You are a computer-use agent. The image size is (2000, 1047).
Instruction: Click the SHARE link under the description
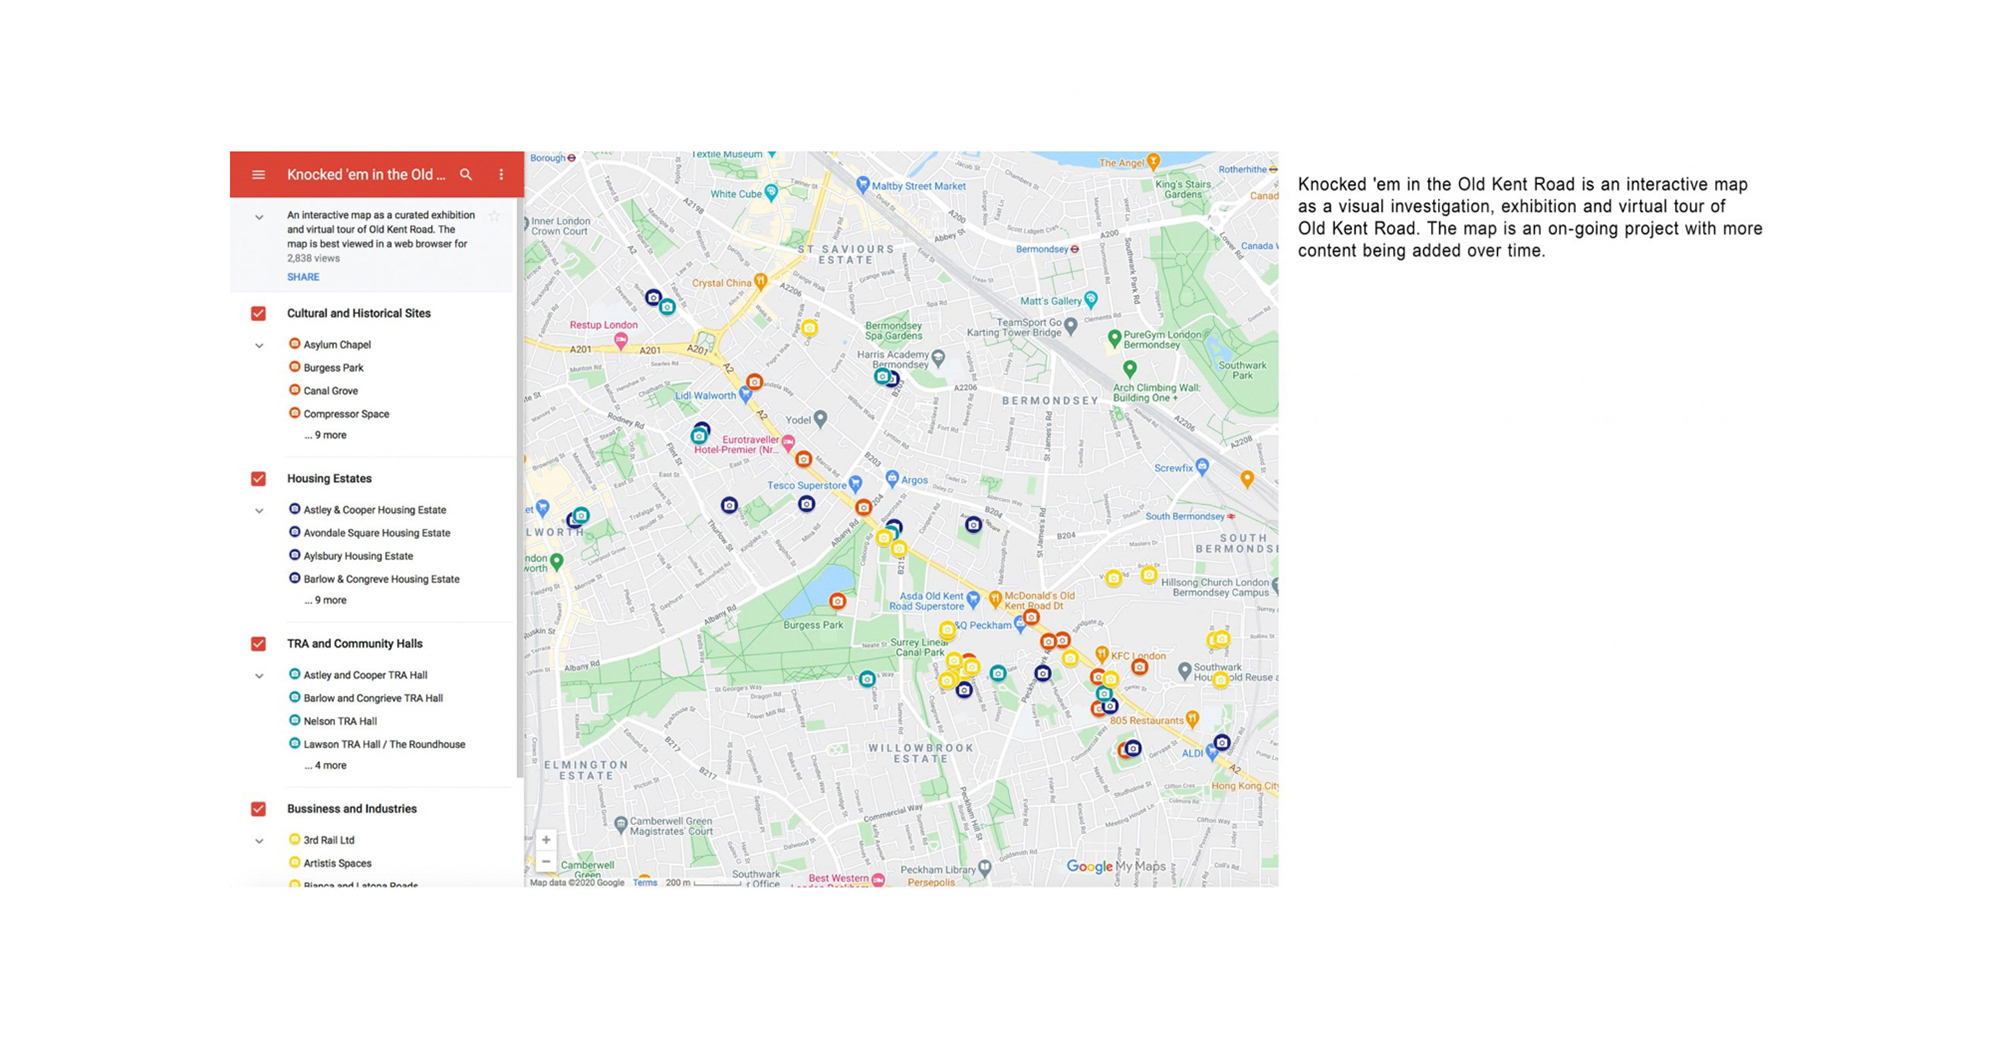click(303, 277)
